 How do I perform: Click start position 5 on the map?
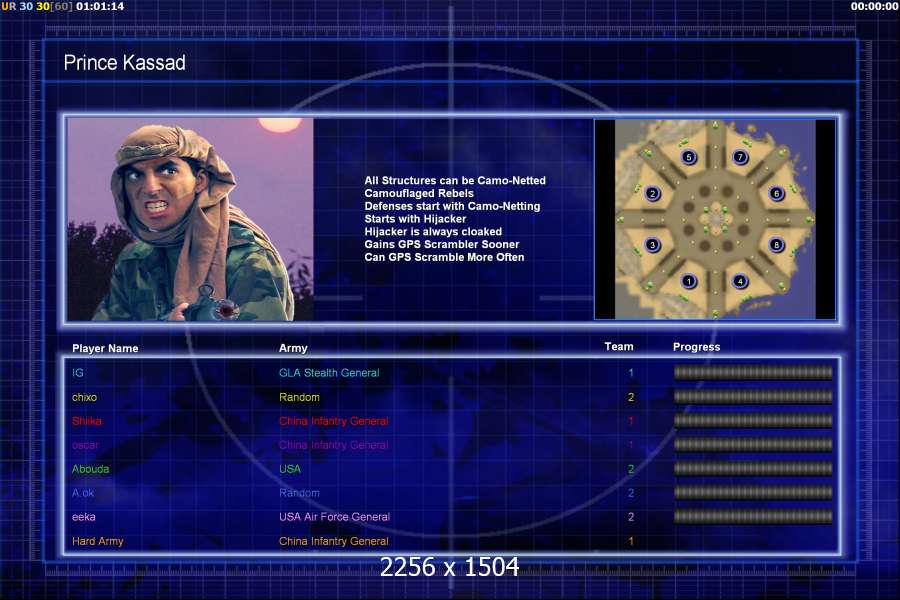tap(689, 157)
